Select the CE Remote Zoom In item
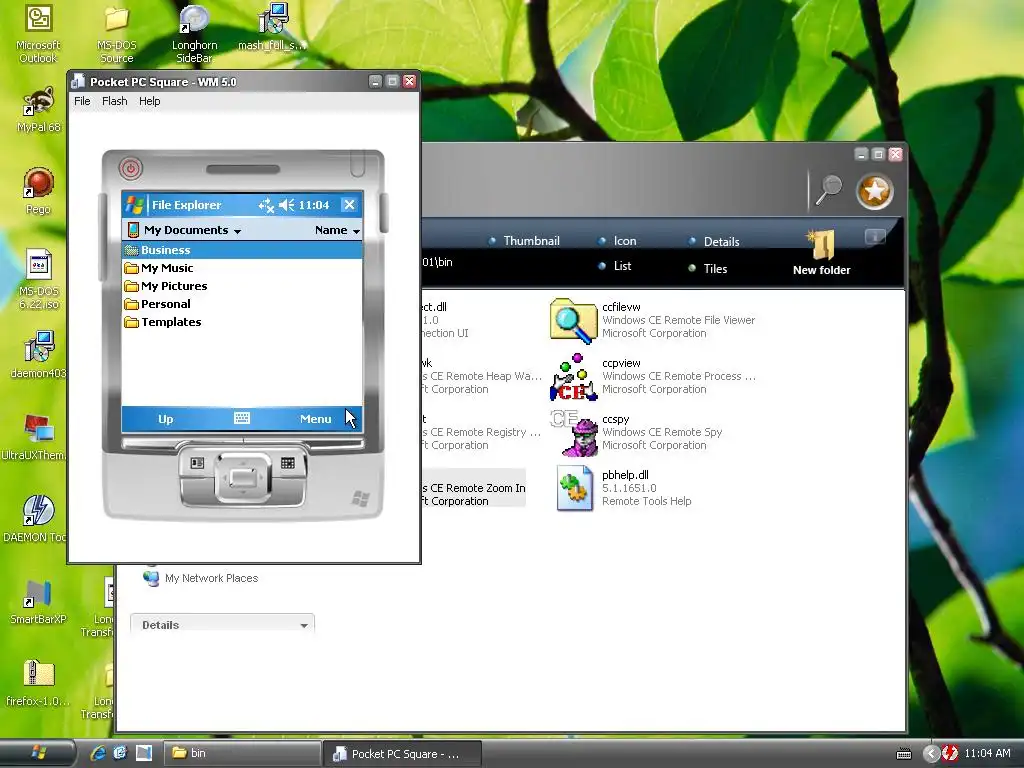 point(474,488)
